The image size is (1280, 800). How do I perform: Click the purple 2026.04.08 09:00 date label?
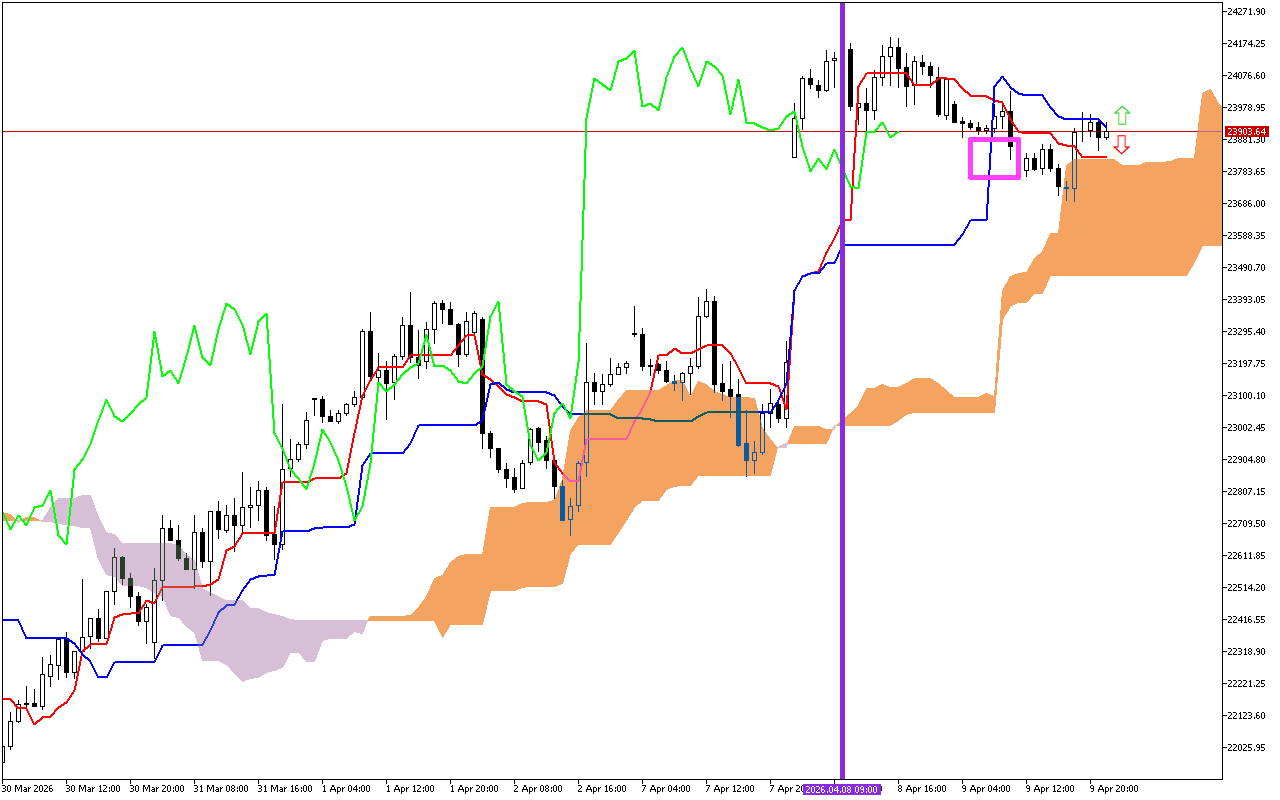tap(842, 789)
